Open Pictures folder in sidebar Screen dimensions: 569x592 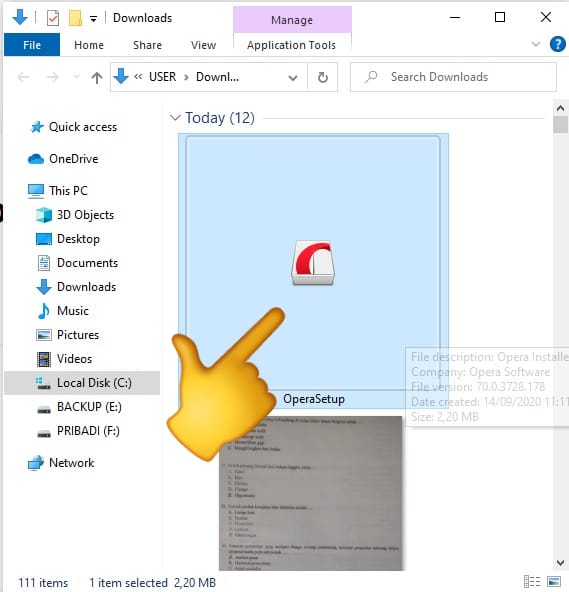point(78,335)
